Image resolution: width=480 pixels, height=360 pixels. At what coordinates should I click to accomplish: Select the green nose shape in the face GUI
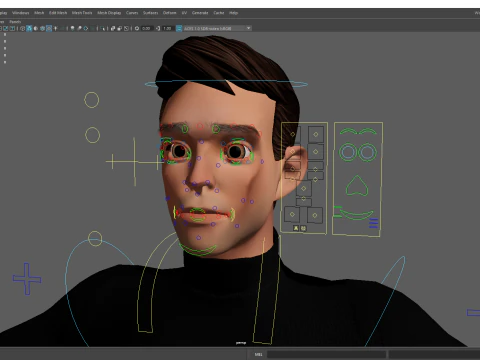357,186
